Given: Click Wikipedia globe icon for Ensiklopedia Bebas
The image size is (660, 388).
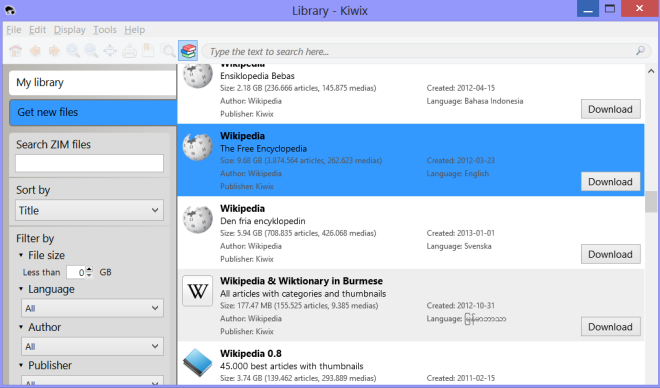Looking at the screenshot, I should coord(197,76).
